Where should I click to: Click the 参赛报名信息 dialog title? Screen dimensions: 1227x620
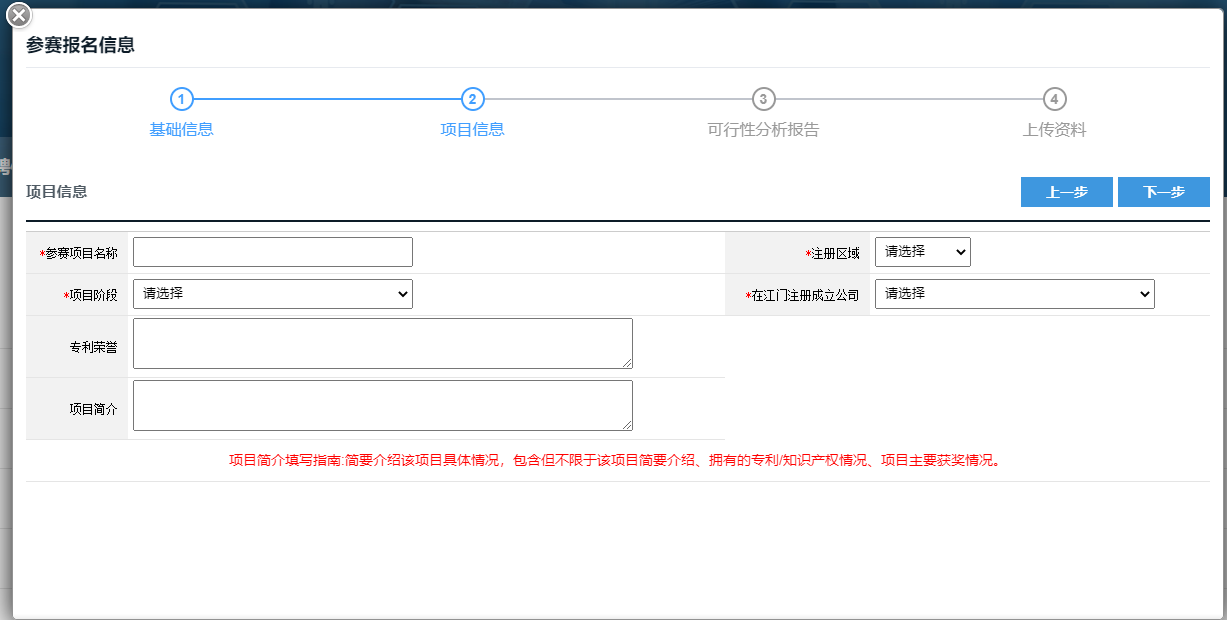click(80, 45)
